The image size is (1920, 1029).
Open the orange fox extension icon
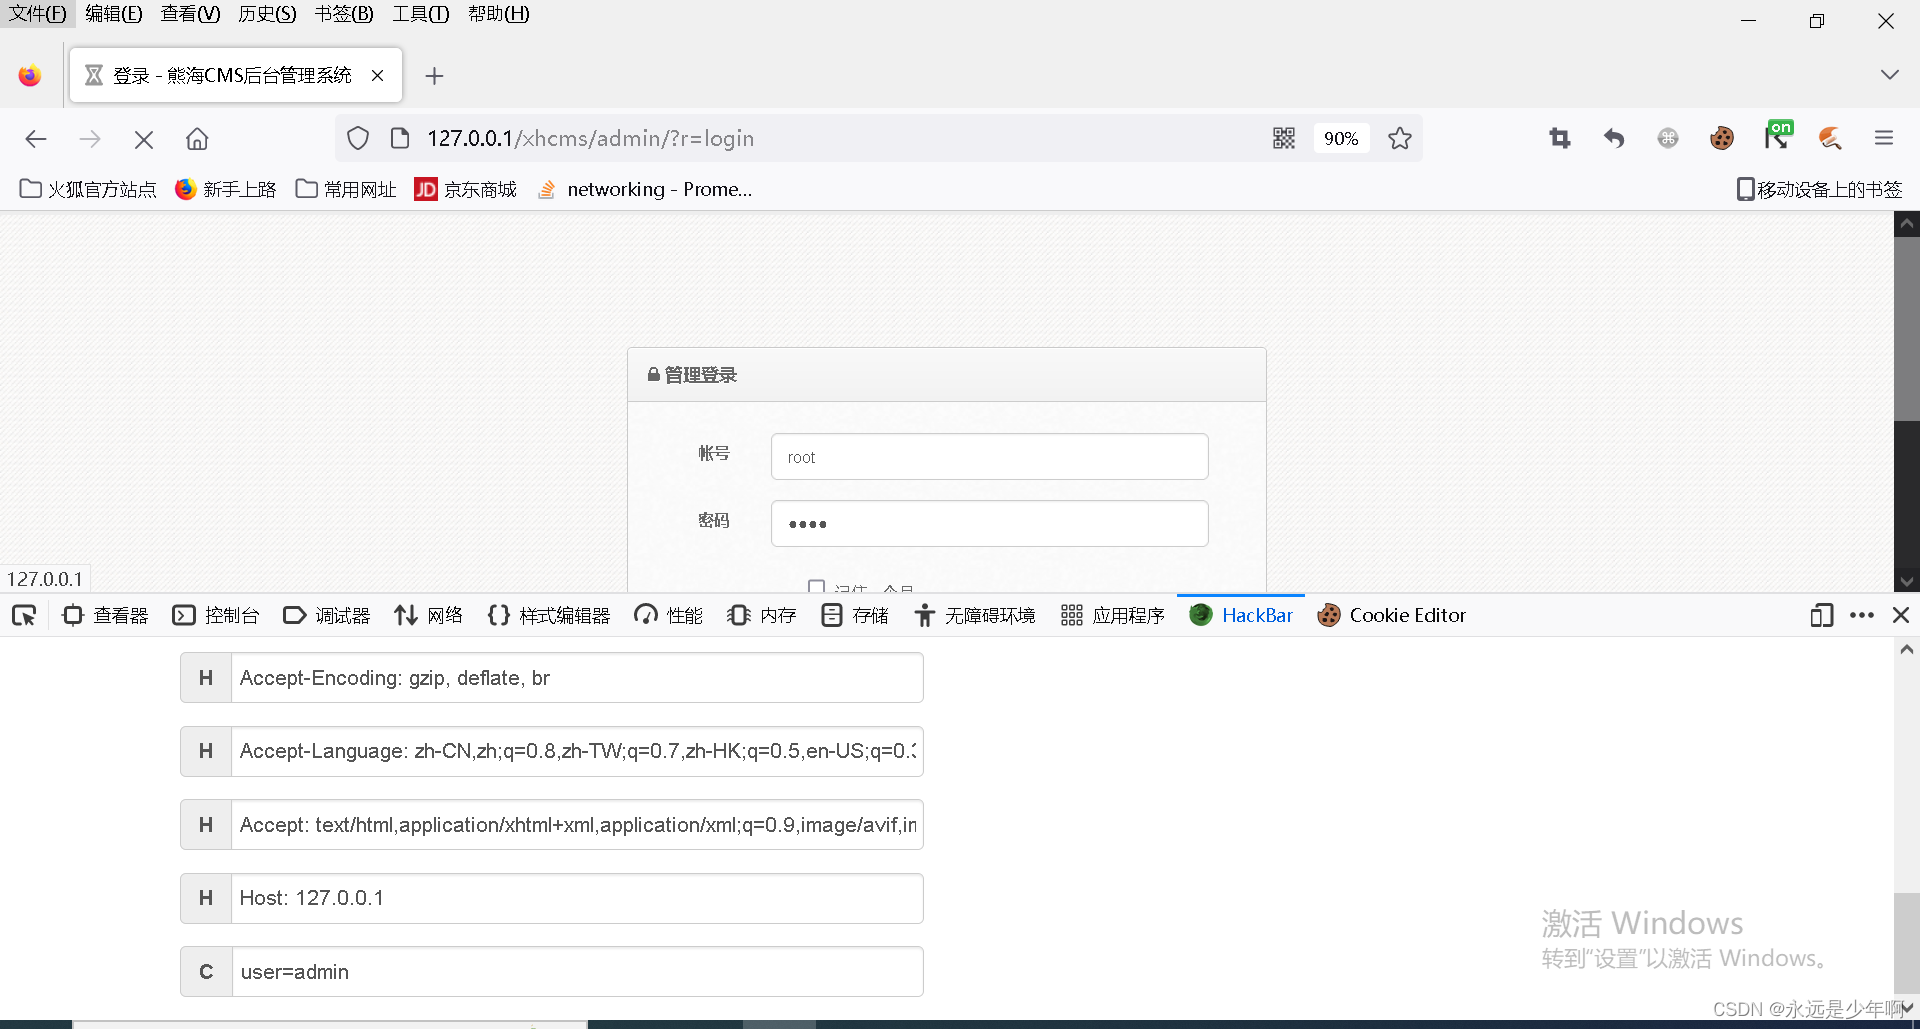(x=1830, y=138)
